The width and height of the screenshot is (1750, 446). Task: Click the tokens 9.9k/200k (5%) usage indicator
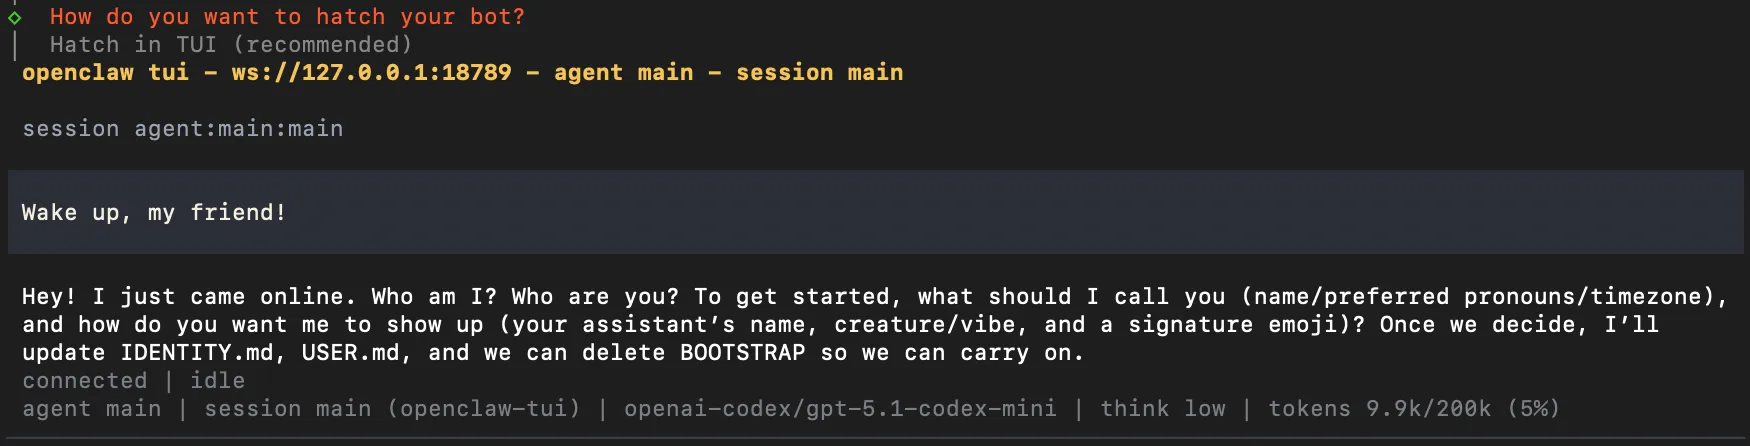point(1414,409)
